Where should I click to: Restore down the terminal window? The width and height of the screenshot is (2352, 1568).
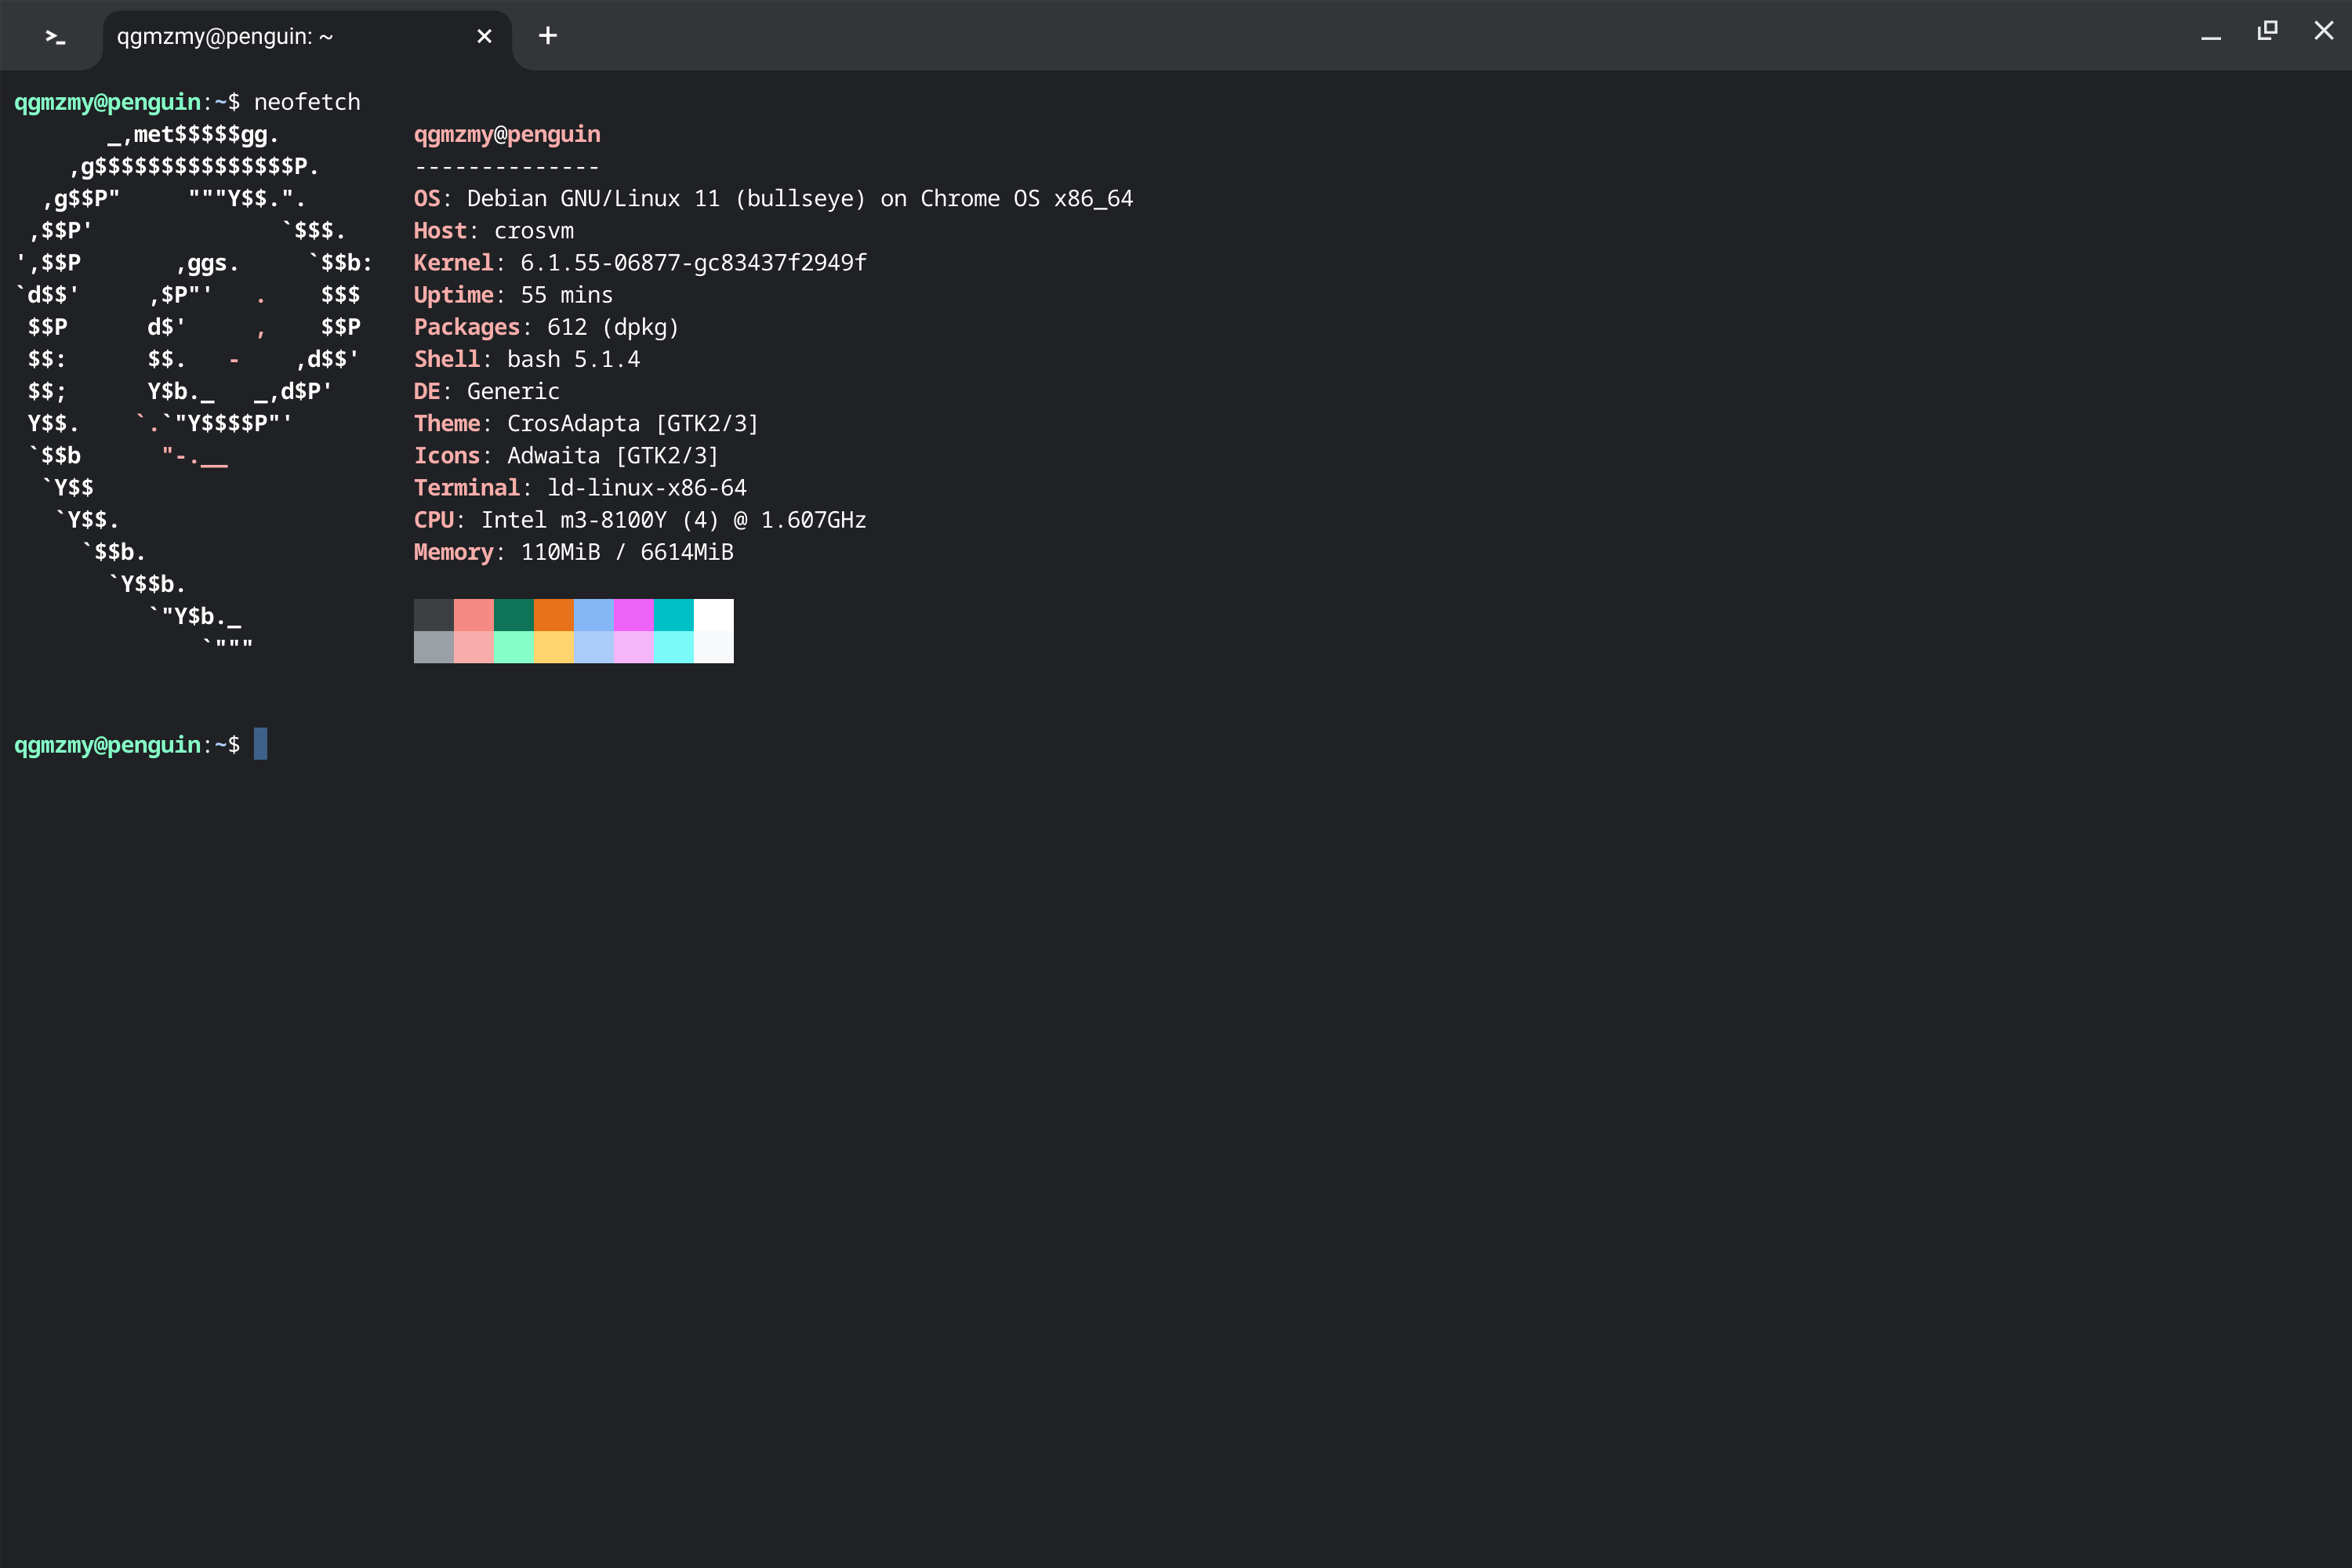(2267, 31)
